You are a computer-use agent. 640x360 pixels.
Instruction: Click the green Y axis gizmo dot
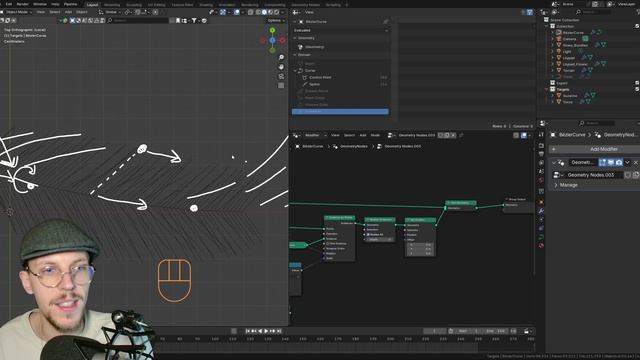pyautogui.click(x=272, y=30)
